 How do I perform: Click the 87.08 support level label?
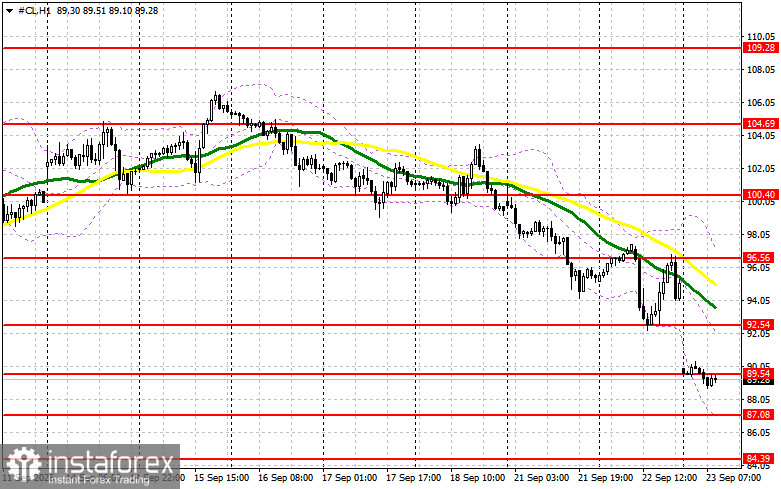pos(759,414)
